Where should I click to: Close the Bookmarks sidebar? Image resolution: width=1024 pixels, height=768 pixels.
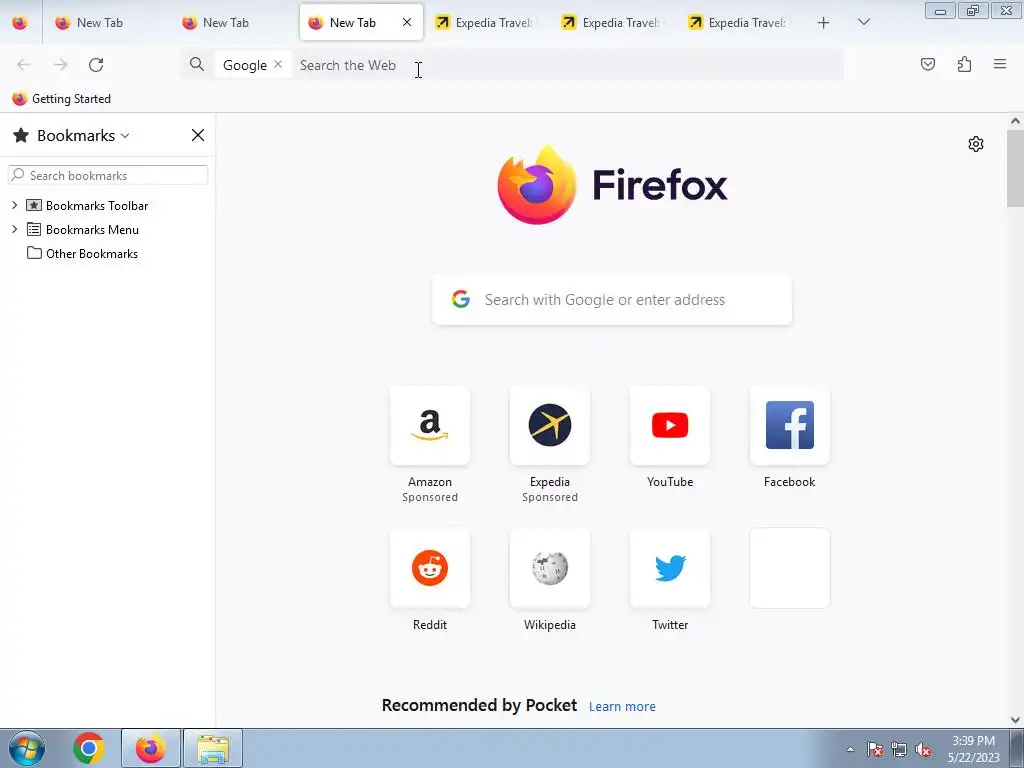[x=198, y=135]
